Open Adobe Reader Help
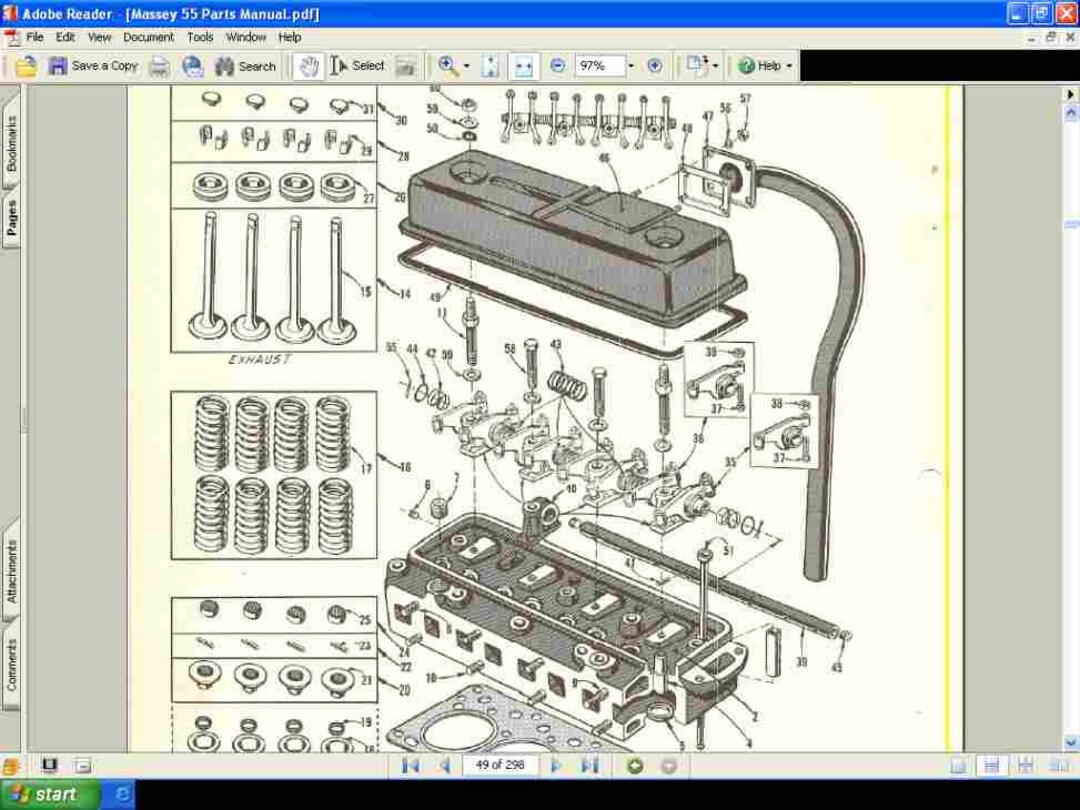 [763, 66]
